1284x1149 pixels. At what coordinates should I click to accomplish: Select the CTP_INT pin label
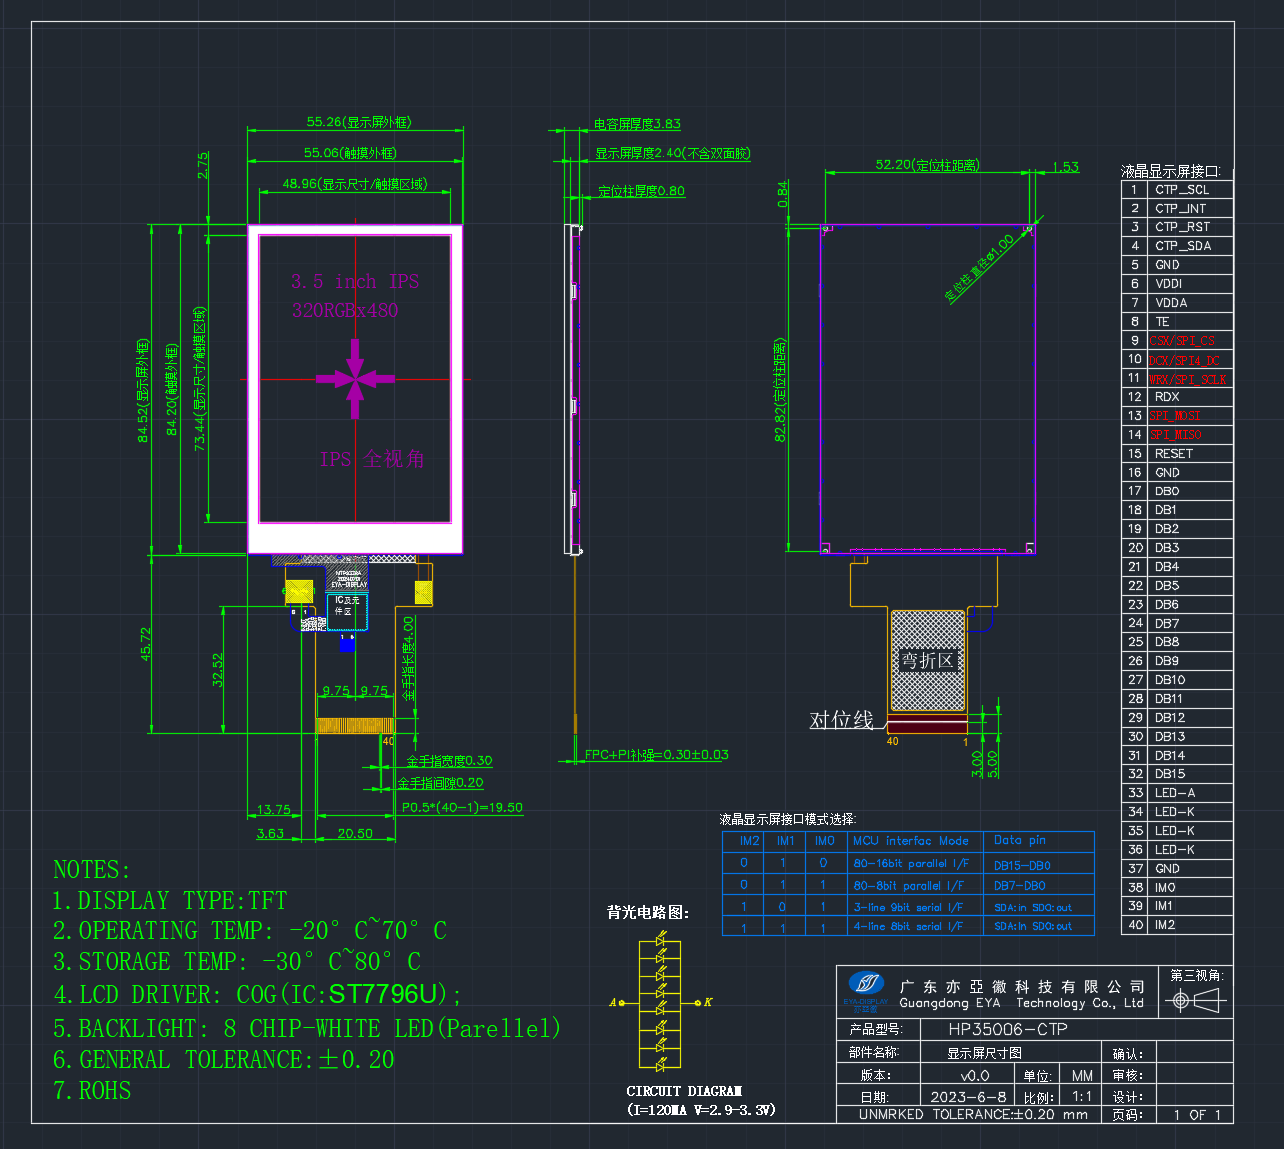(x=1180, y=208)
